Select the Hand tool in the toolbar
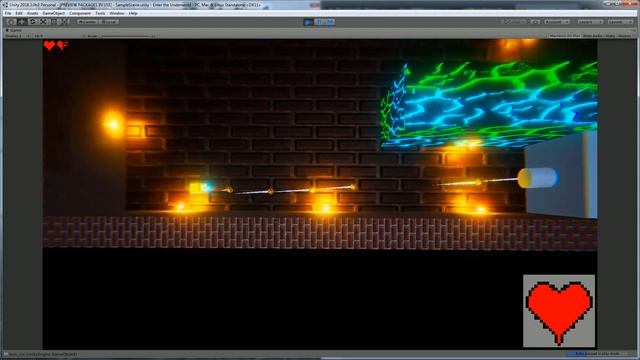This screenshot has width=640, height=360. 11,22
